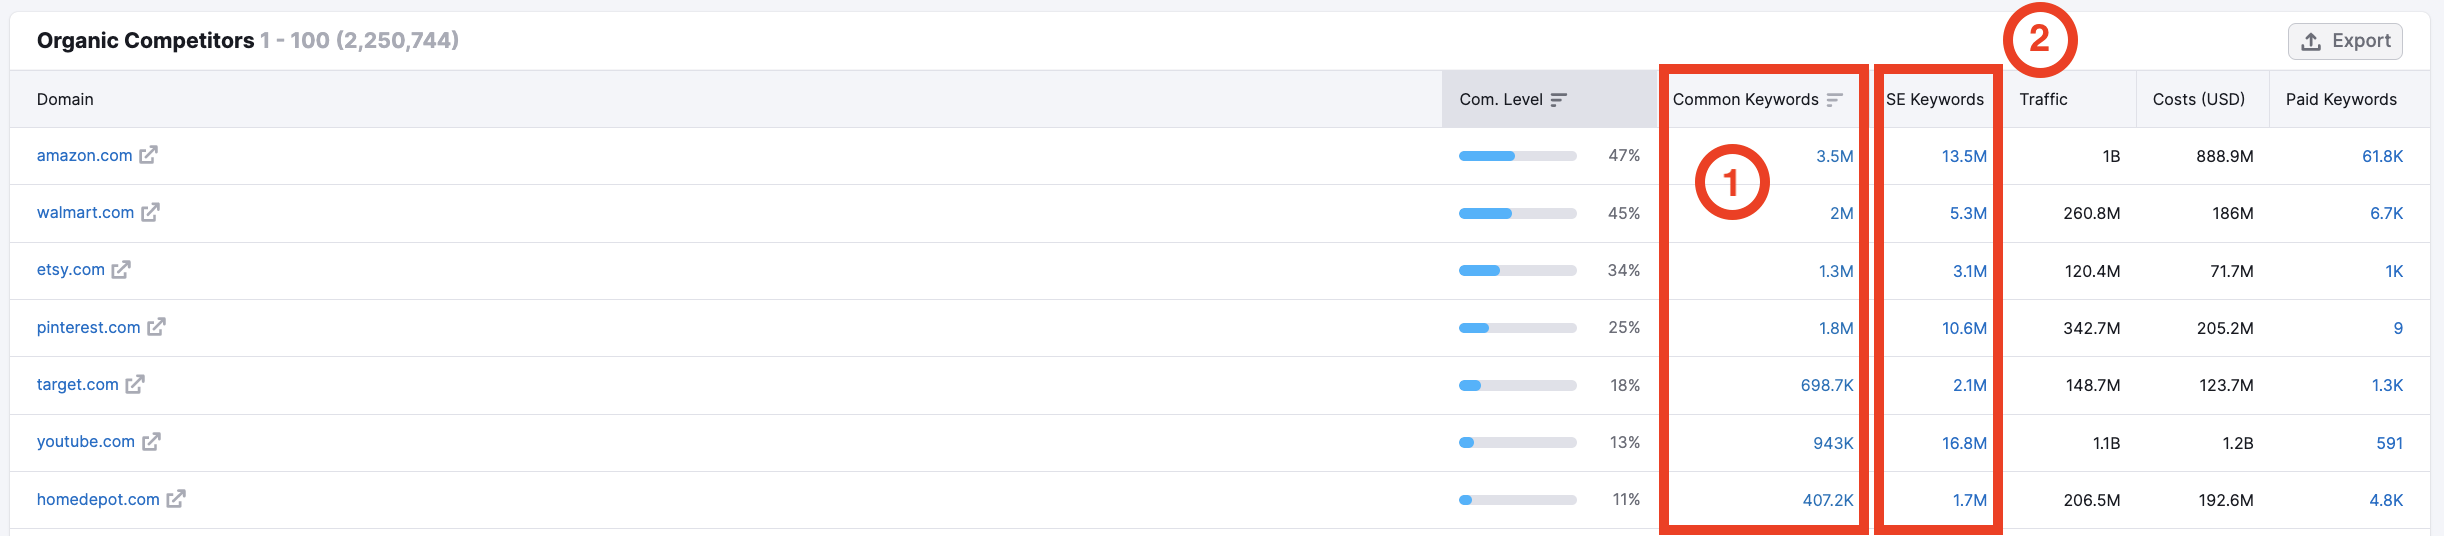Open homedepot.com common keywords 407.2K
2444x536 pixels.
1828,500
